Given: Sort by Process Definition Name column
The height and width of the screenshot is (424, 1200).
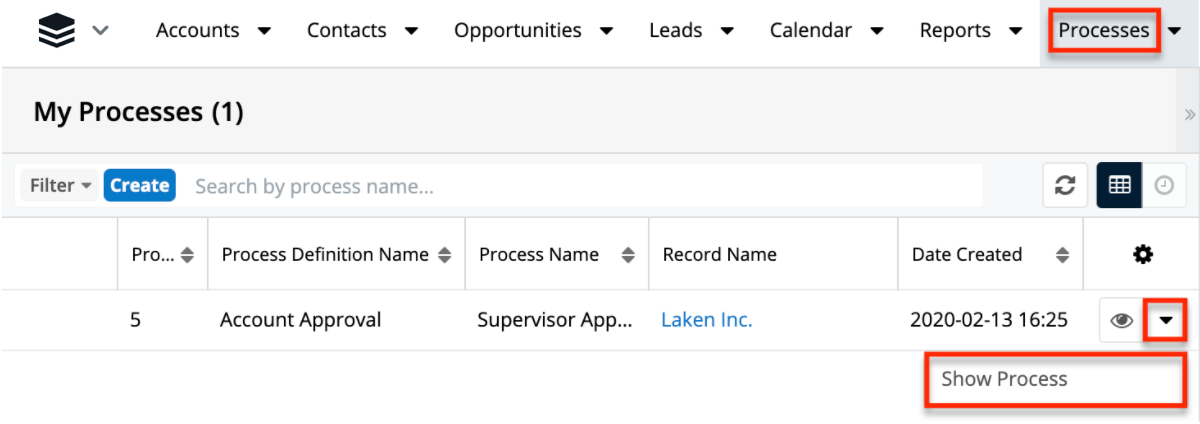Looking at the screenshot, I should pos(446,255).
